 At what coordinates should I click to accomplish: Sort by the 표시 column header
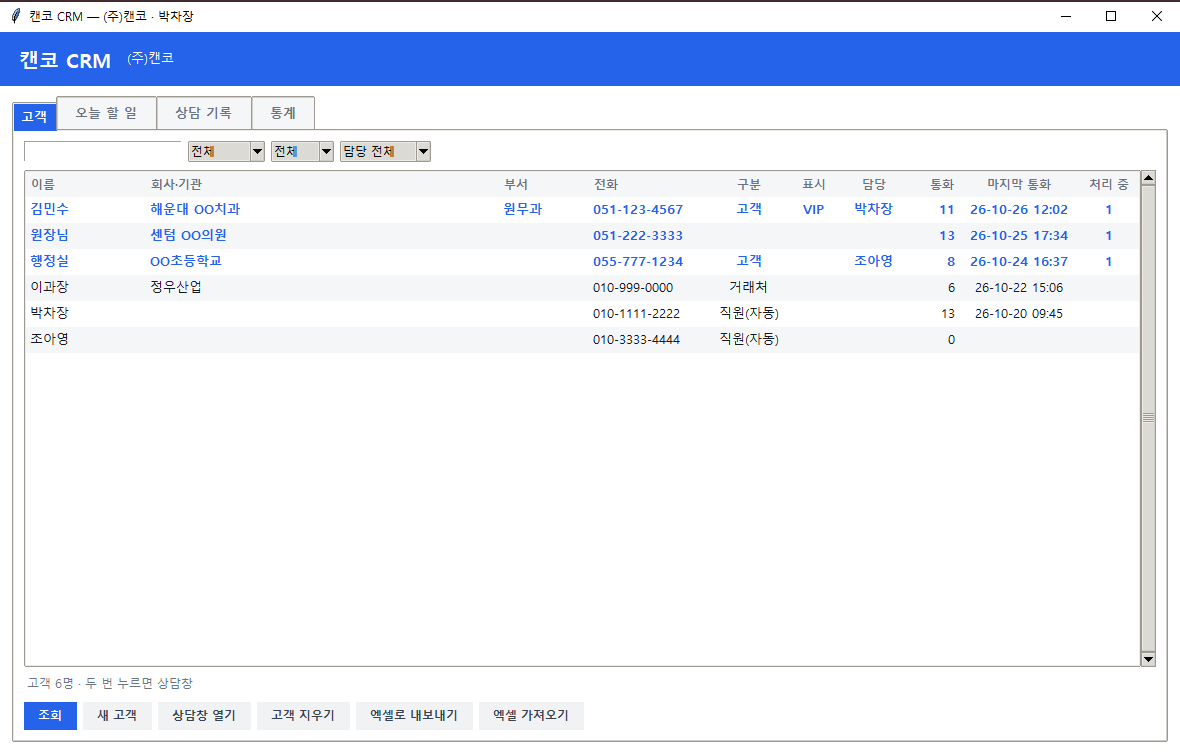814,184
